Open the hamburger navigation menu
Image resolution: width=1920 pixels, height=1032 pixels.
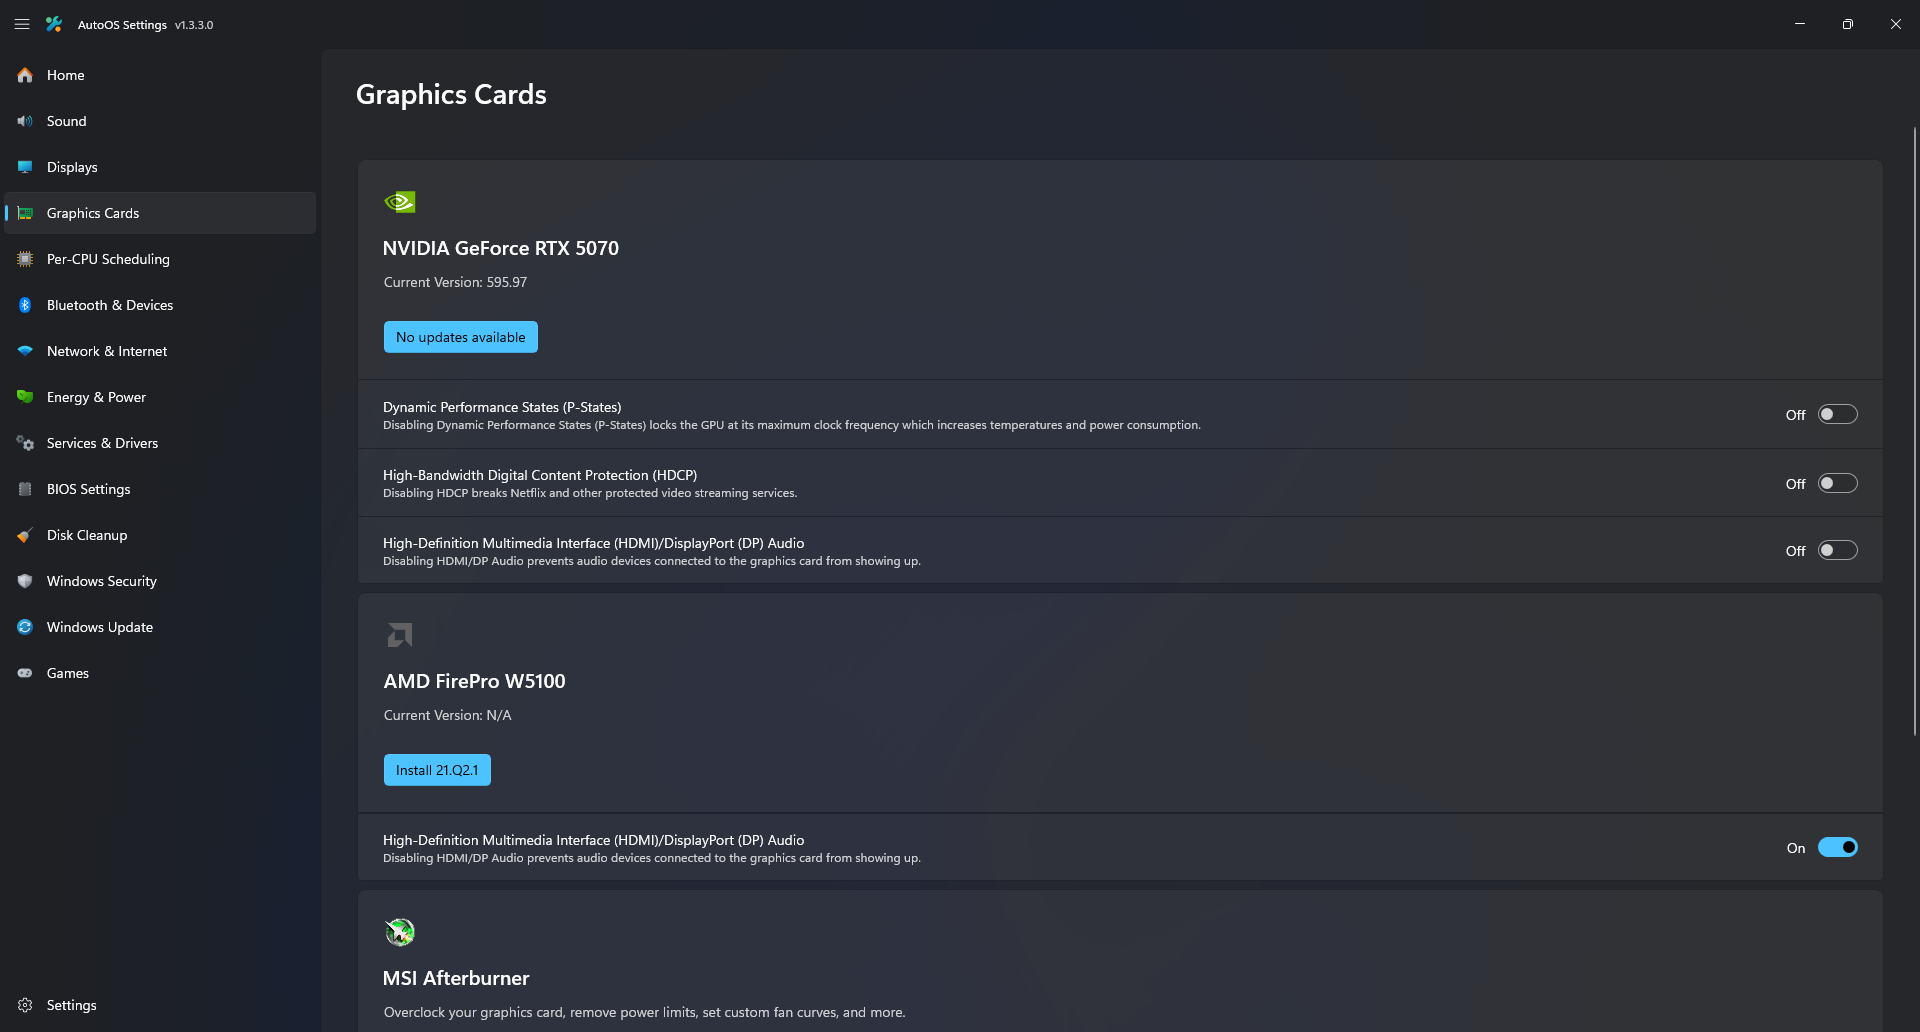tap(22, 24)
